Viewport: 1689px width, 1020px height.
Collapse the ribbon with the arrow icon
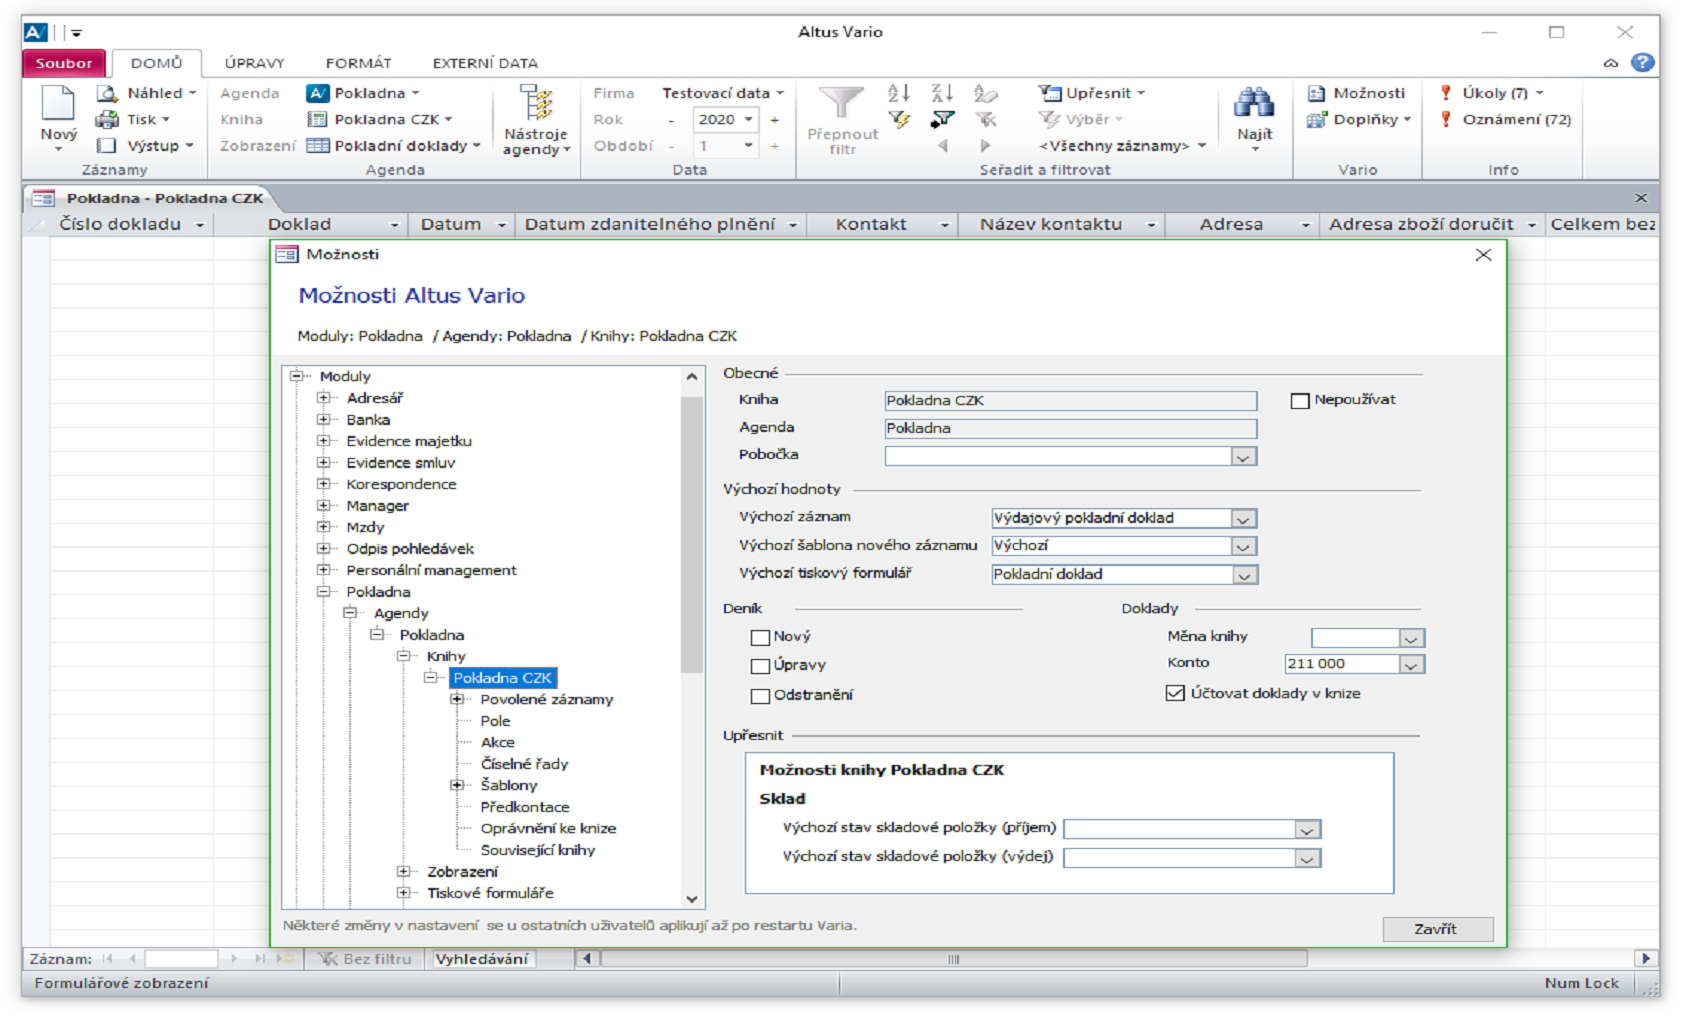click(x=1610, y=63)
